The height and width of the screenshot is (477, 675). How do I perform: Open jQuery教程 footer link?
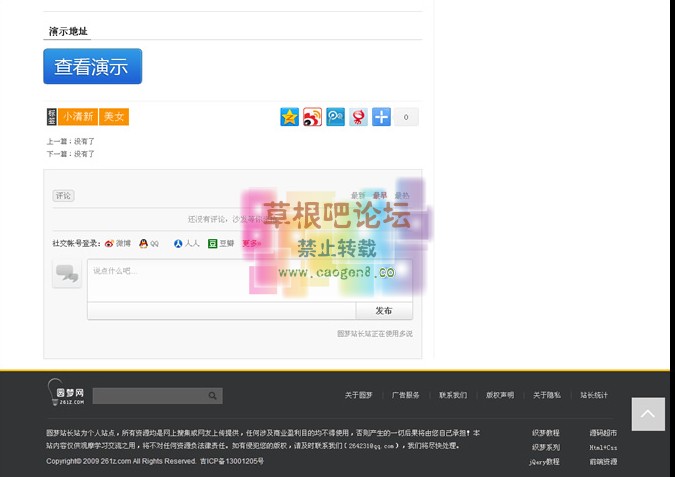coord(544,462)
